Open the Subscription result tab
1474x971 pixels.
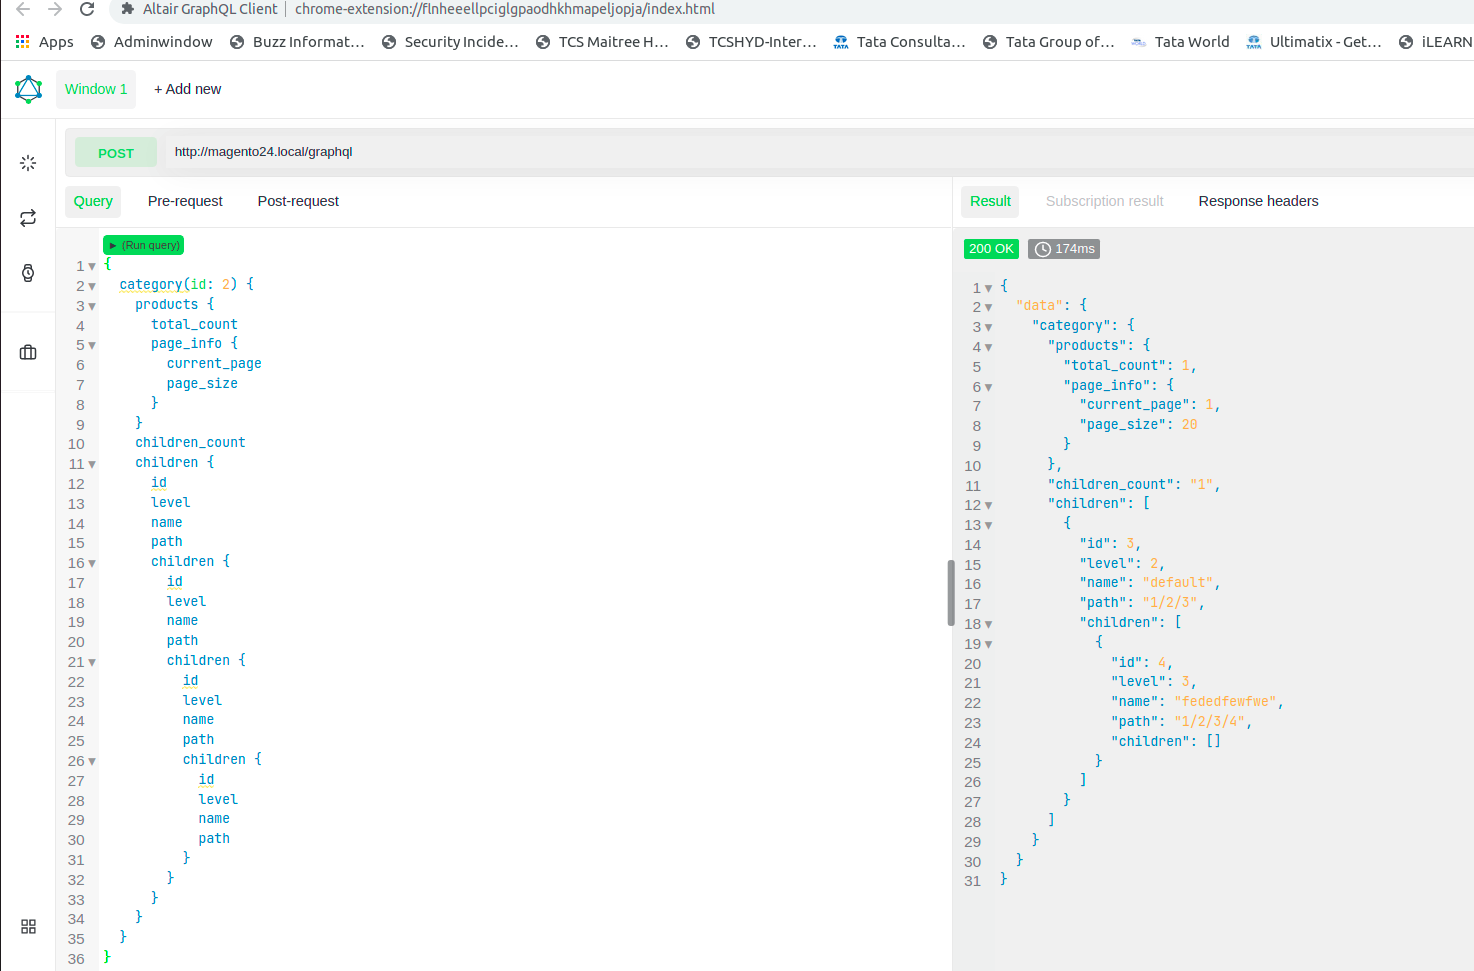[1104, 201]
